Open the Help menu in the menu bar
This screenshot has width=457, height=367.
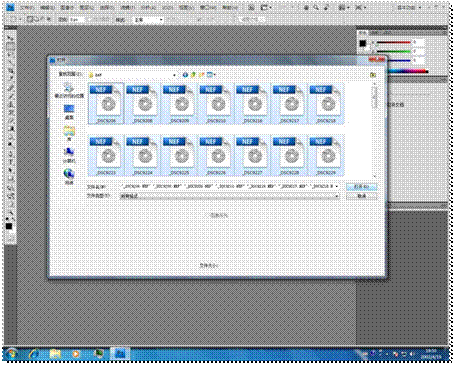[x=229, y=7]
